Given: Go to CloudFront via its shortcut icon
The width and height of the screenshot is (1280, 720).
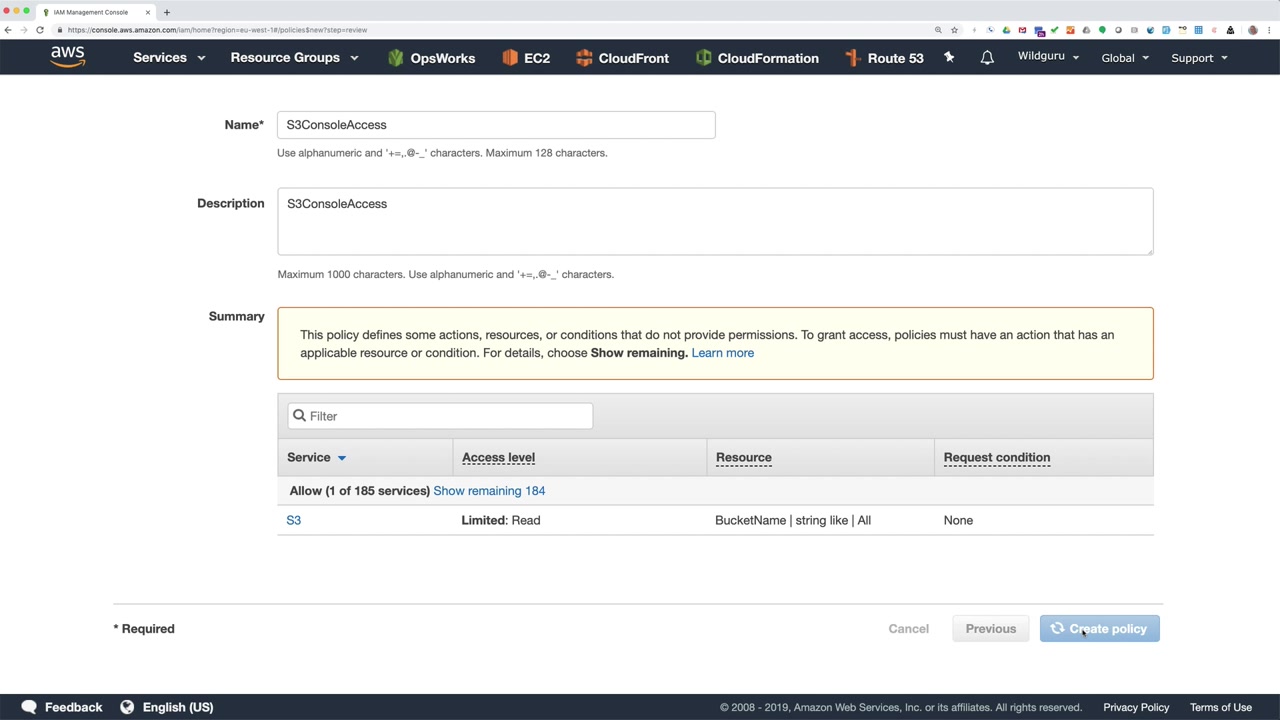Looking at the screenshot, I should pyautogui.click(x=585, y=58).
